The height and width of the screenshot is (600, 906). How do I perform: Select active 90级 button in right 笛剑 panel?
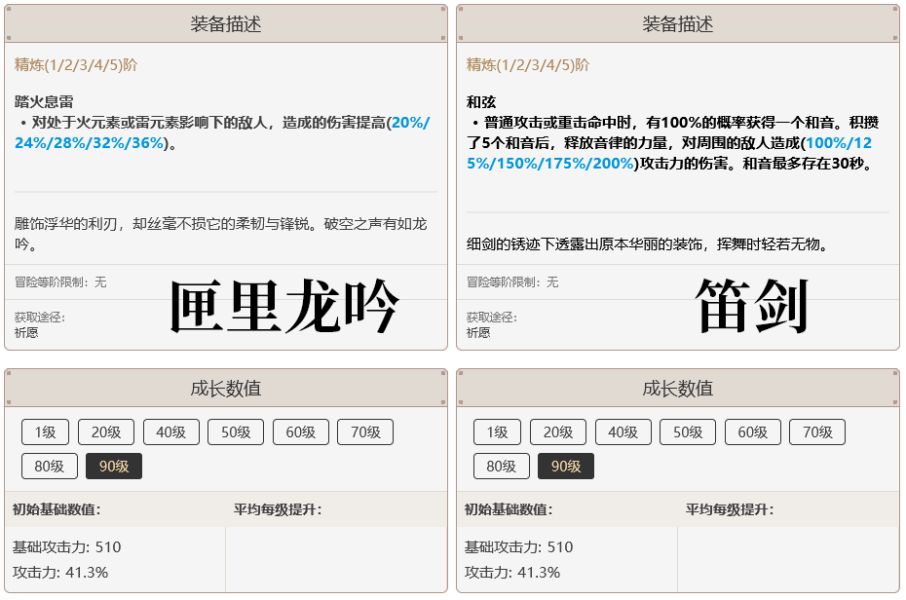tap(566, 466)
